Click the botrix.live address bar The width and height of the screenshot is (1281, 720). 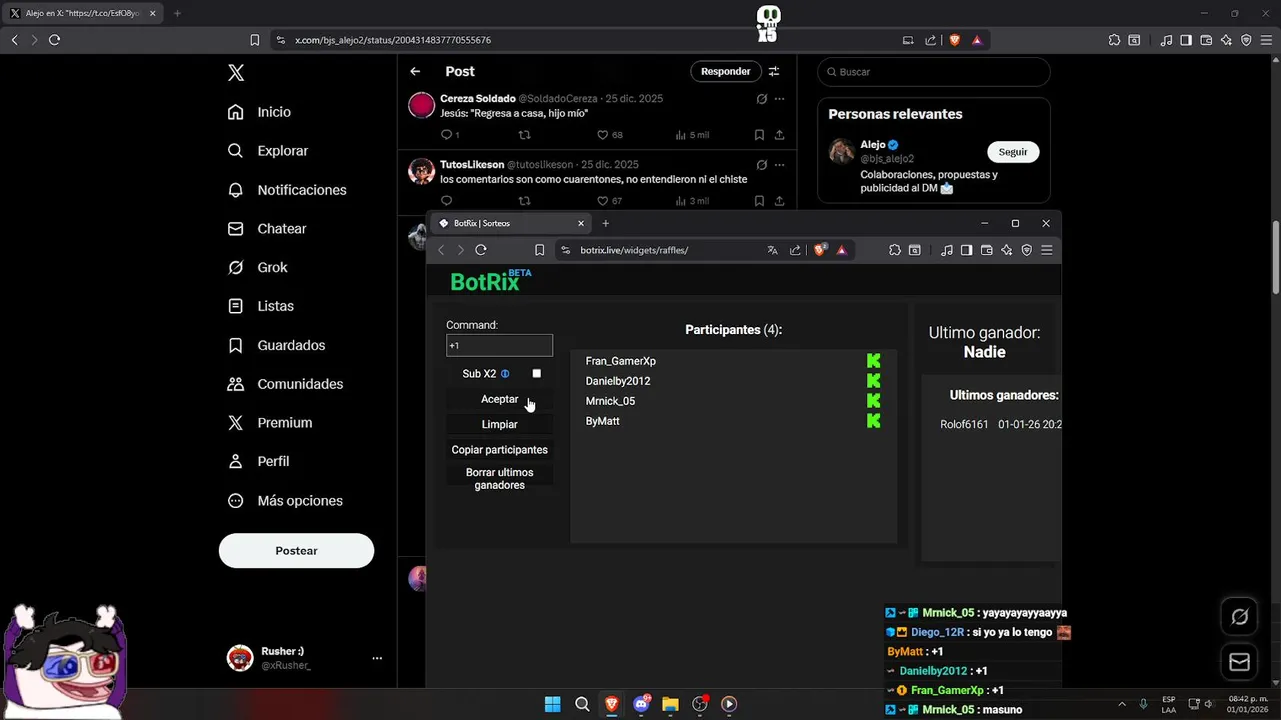point(660,250)
